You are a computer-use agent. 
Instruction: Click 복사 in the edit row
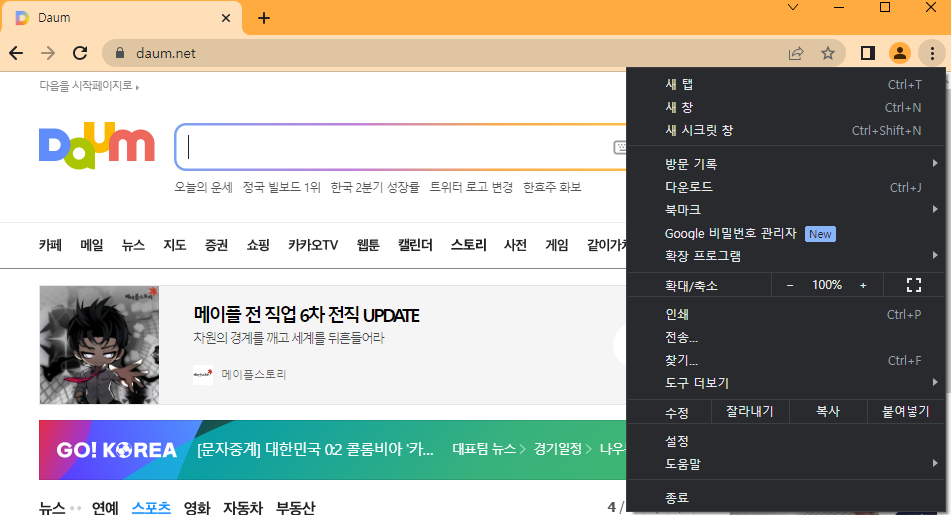coord(828,412)
